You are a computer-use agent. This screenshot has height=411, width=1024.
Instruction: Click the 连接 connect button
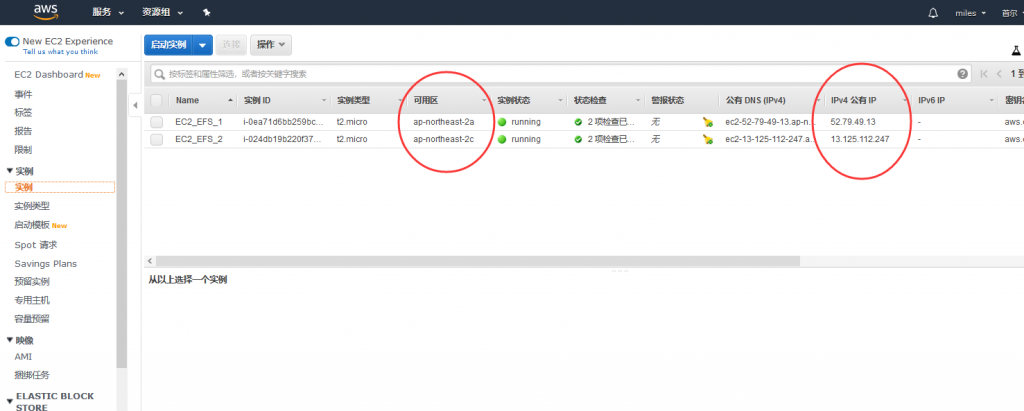coord(231,44)
